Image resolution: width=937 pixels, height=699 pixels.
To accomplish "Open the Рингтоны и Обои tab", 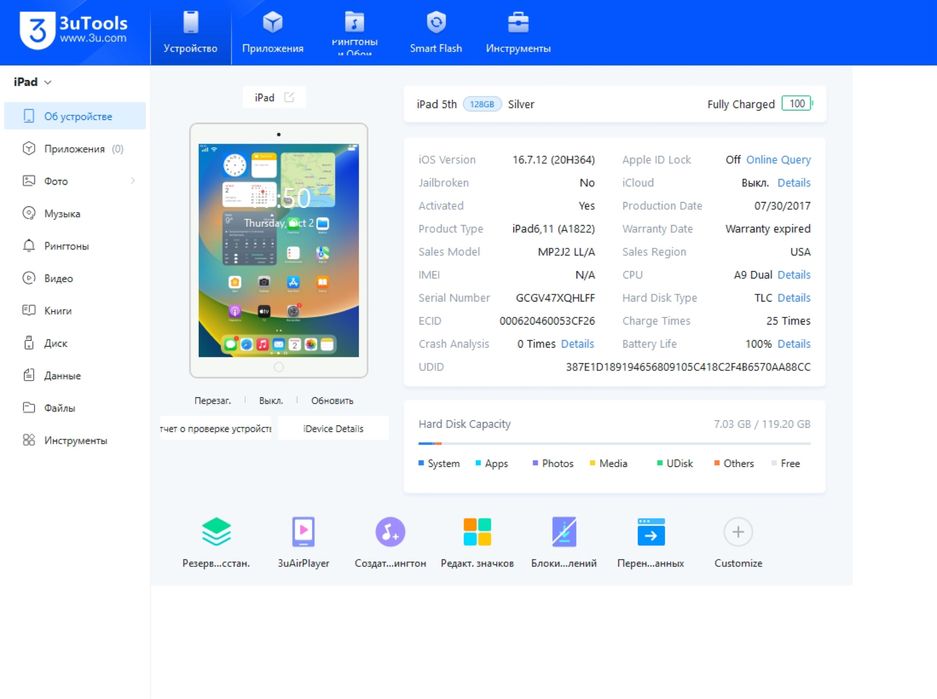I will [354, 32].
